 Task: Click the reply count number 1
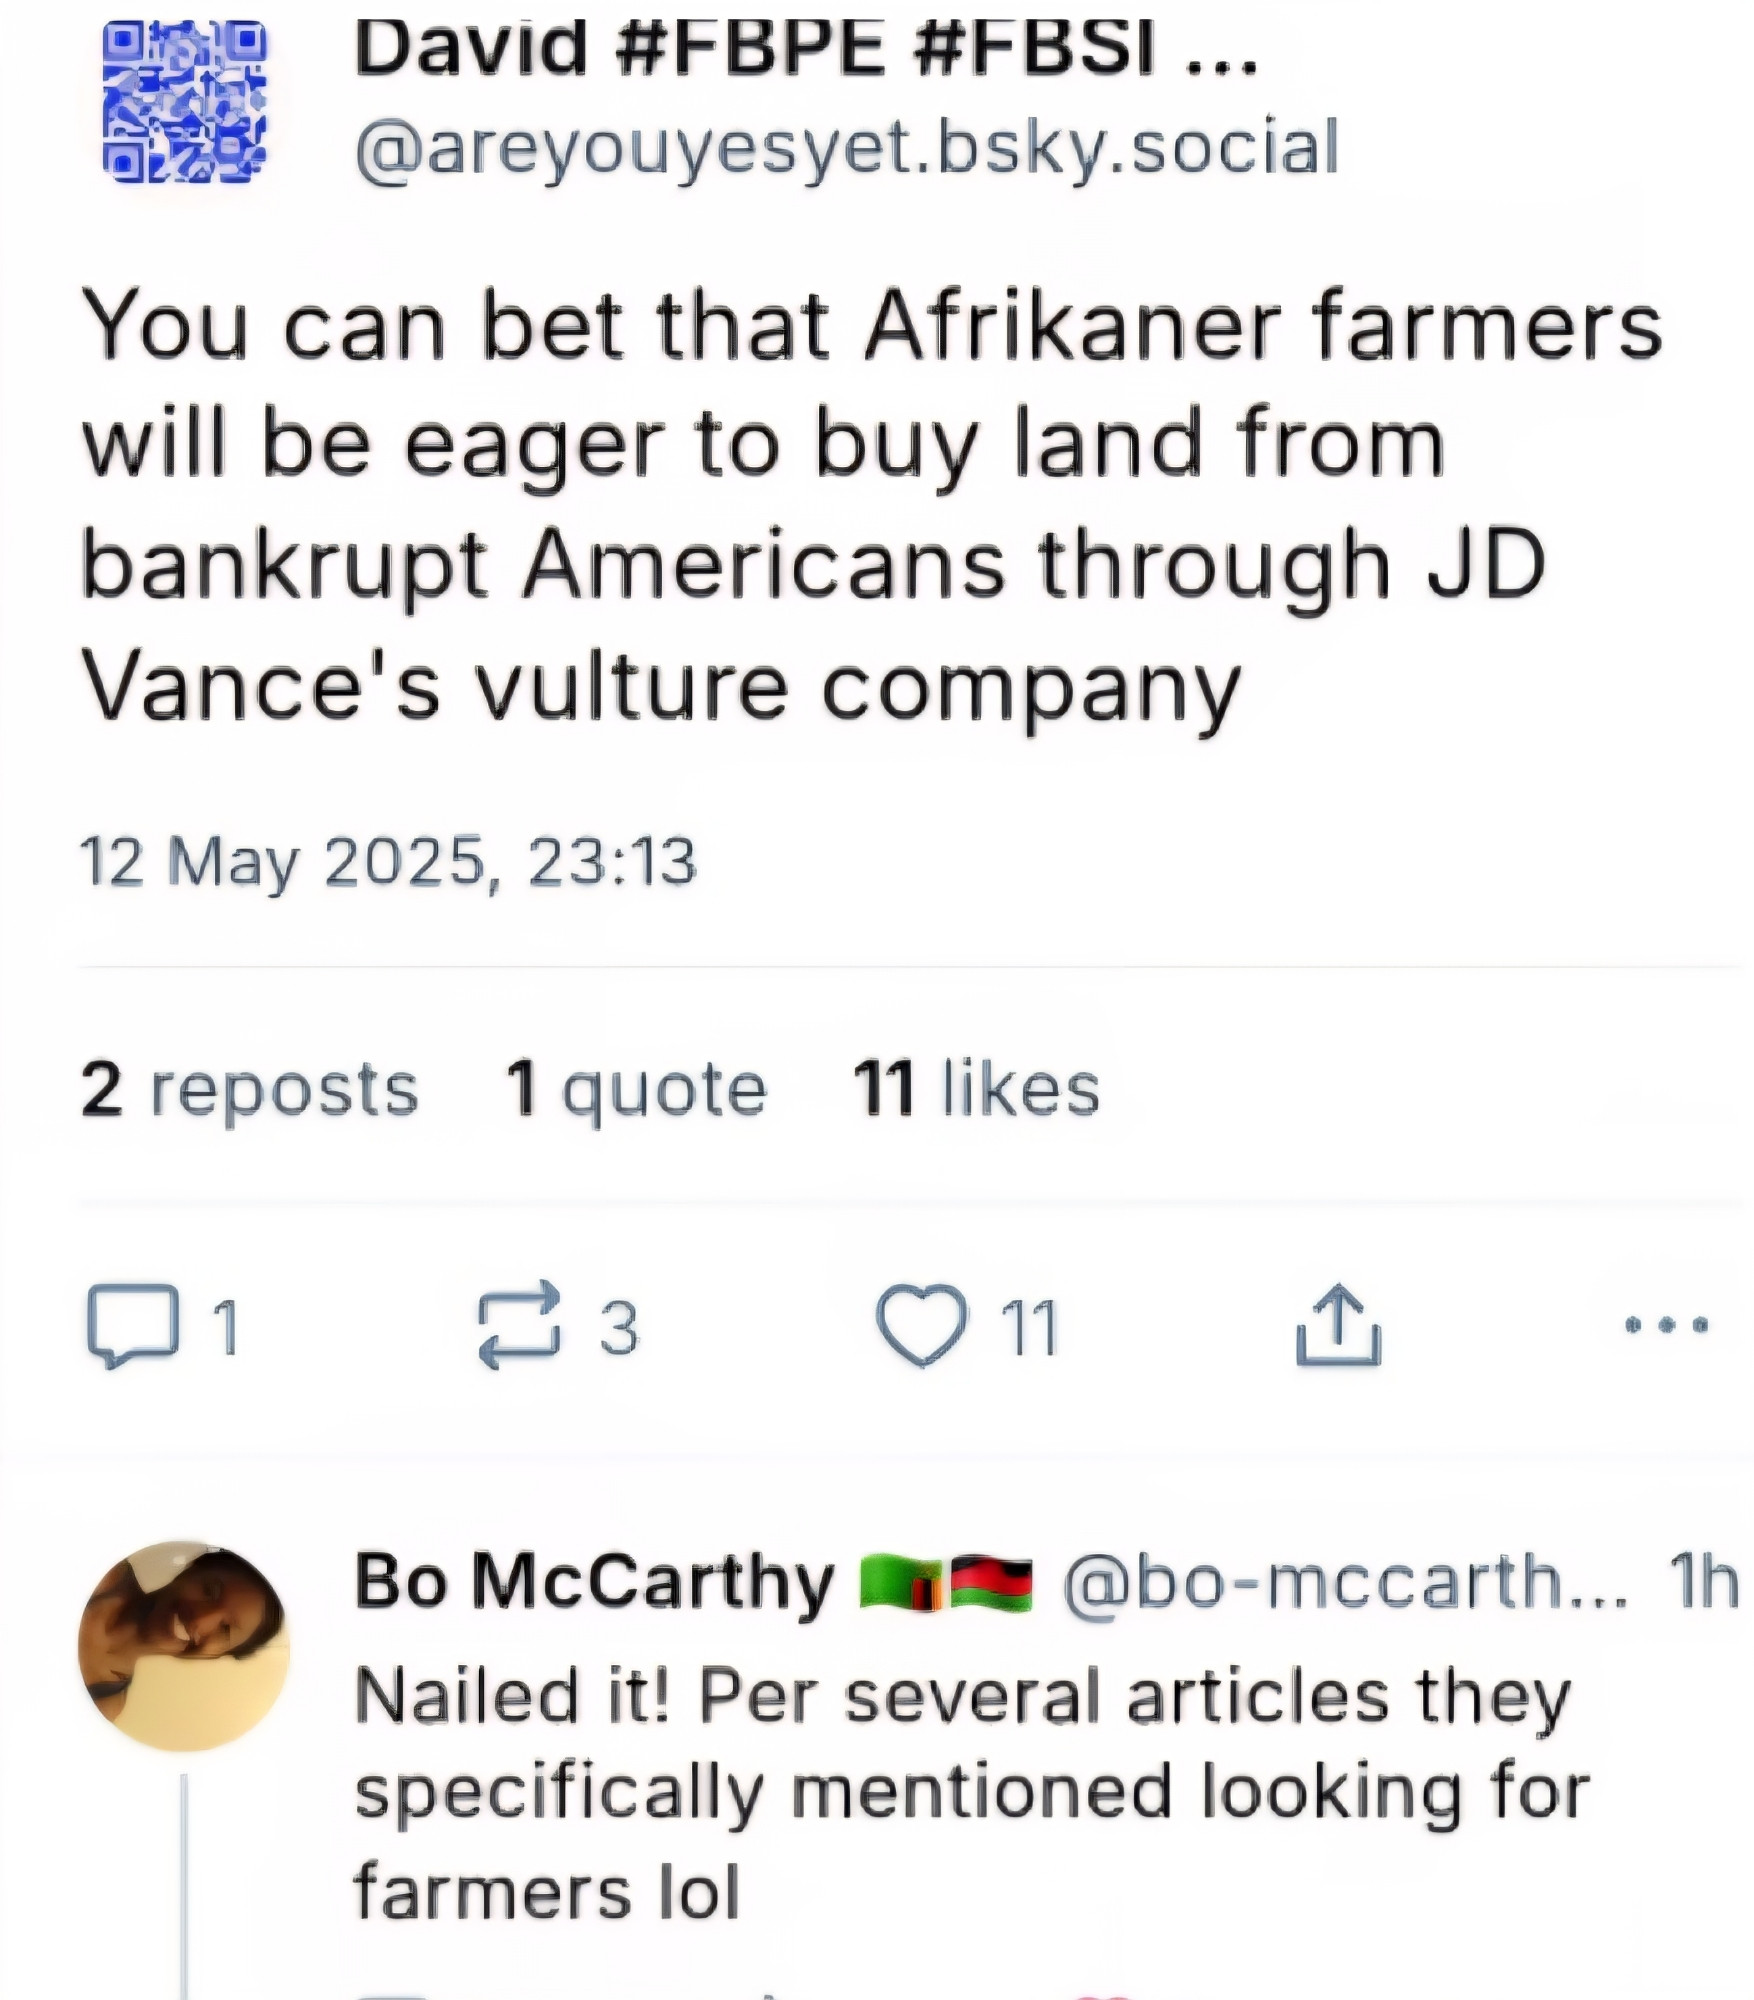point(226,1328)
